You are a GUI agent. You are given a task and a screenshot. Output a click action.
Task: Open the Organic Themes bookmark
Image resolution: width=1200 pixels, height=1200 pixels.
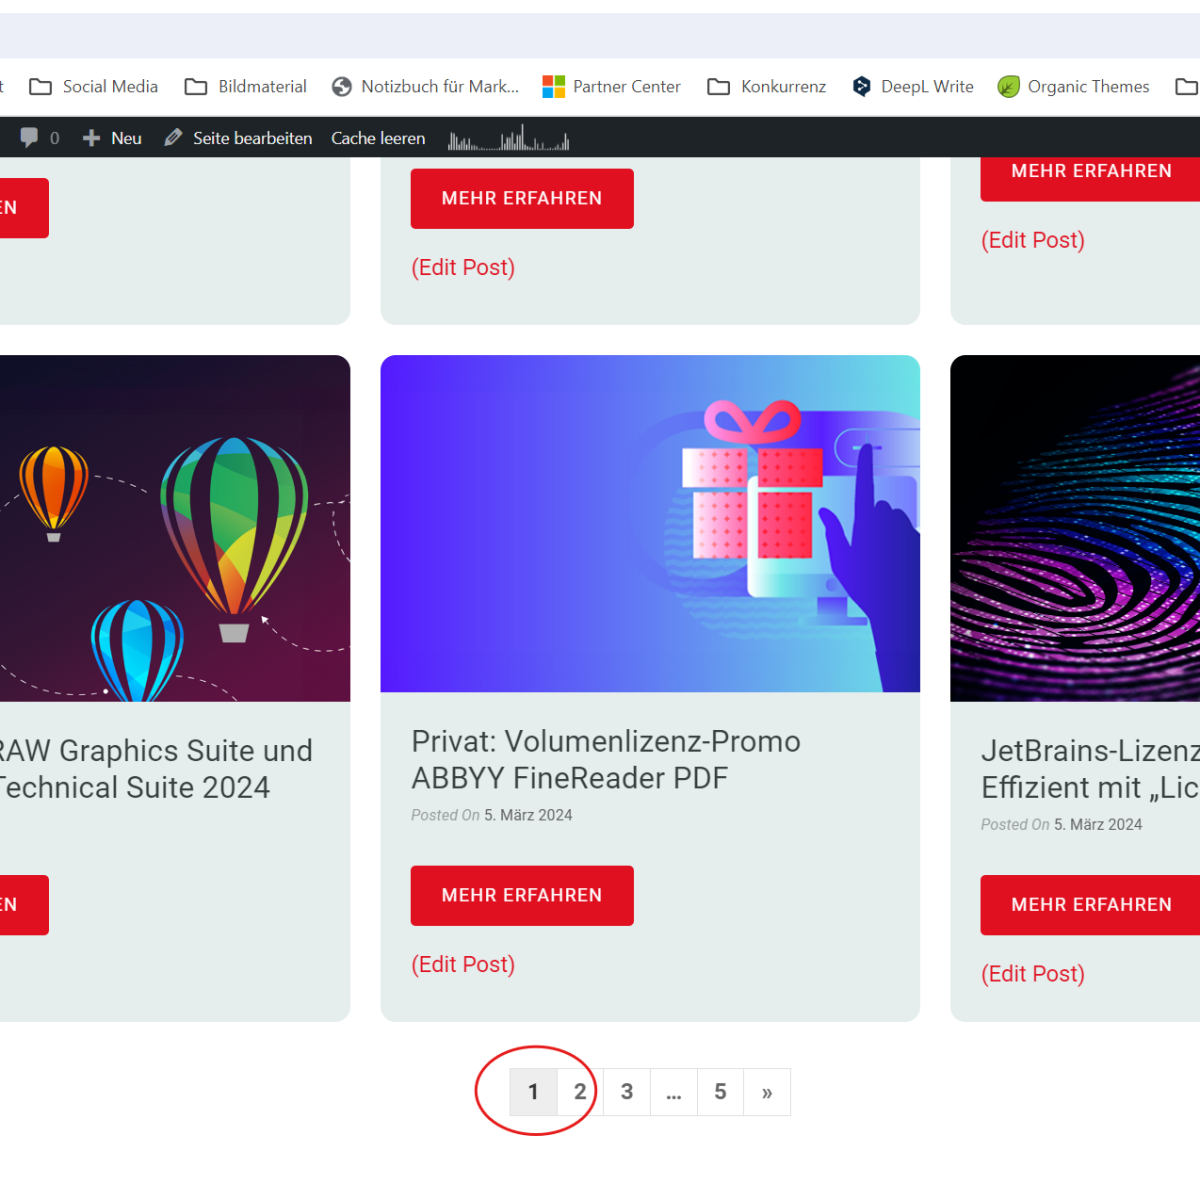[x=1074, y=87]
